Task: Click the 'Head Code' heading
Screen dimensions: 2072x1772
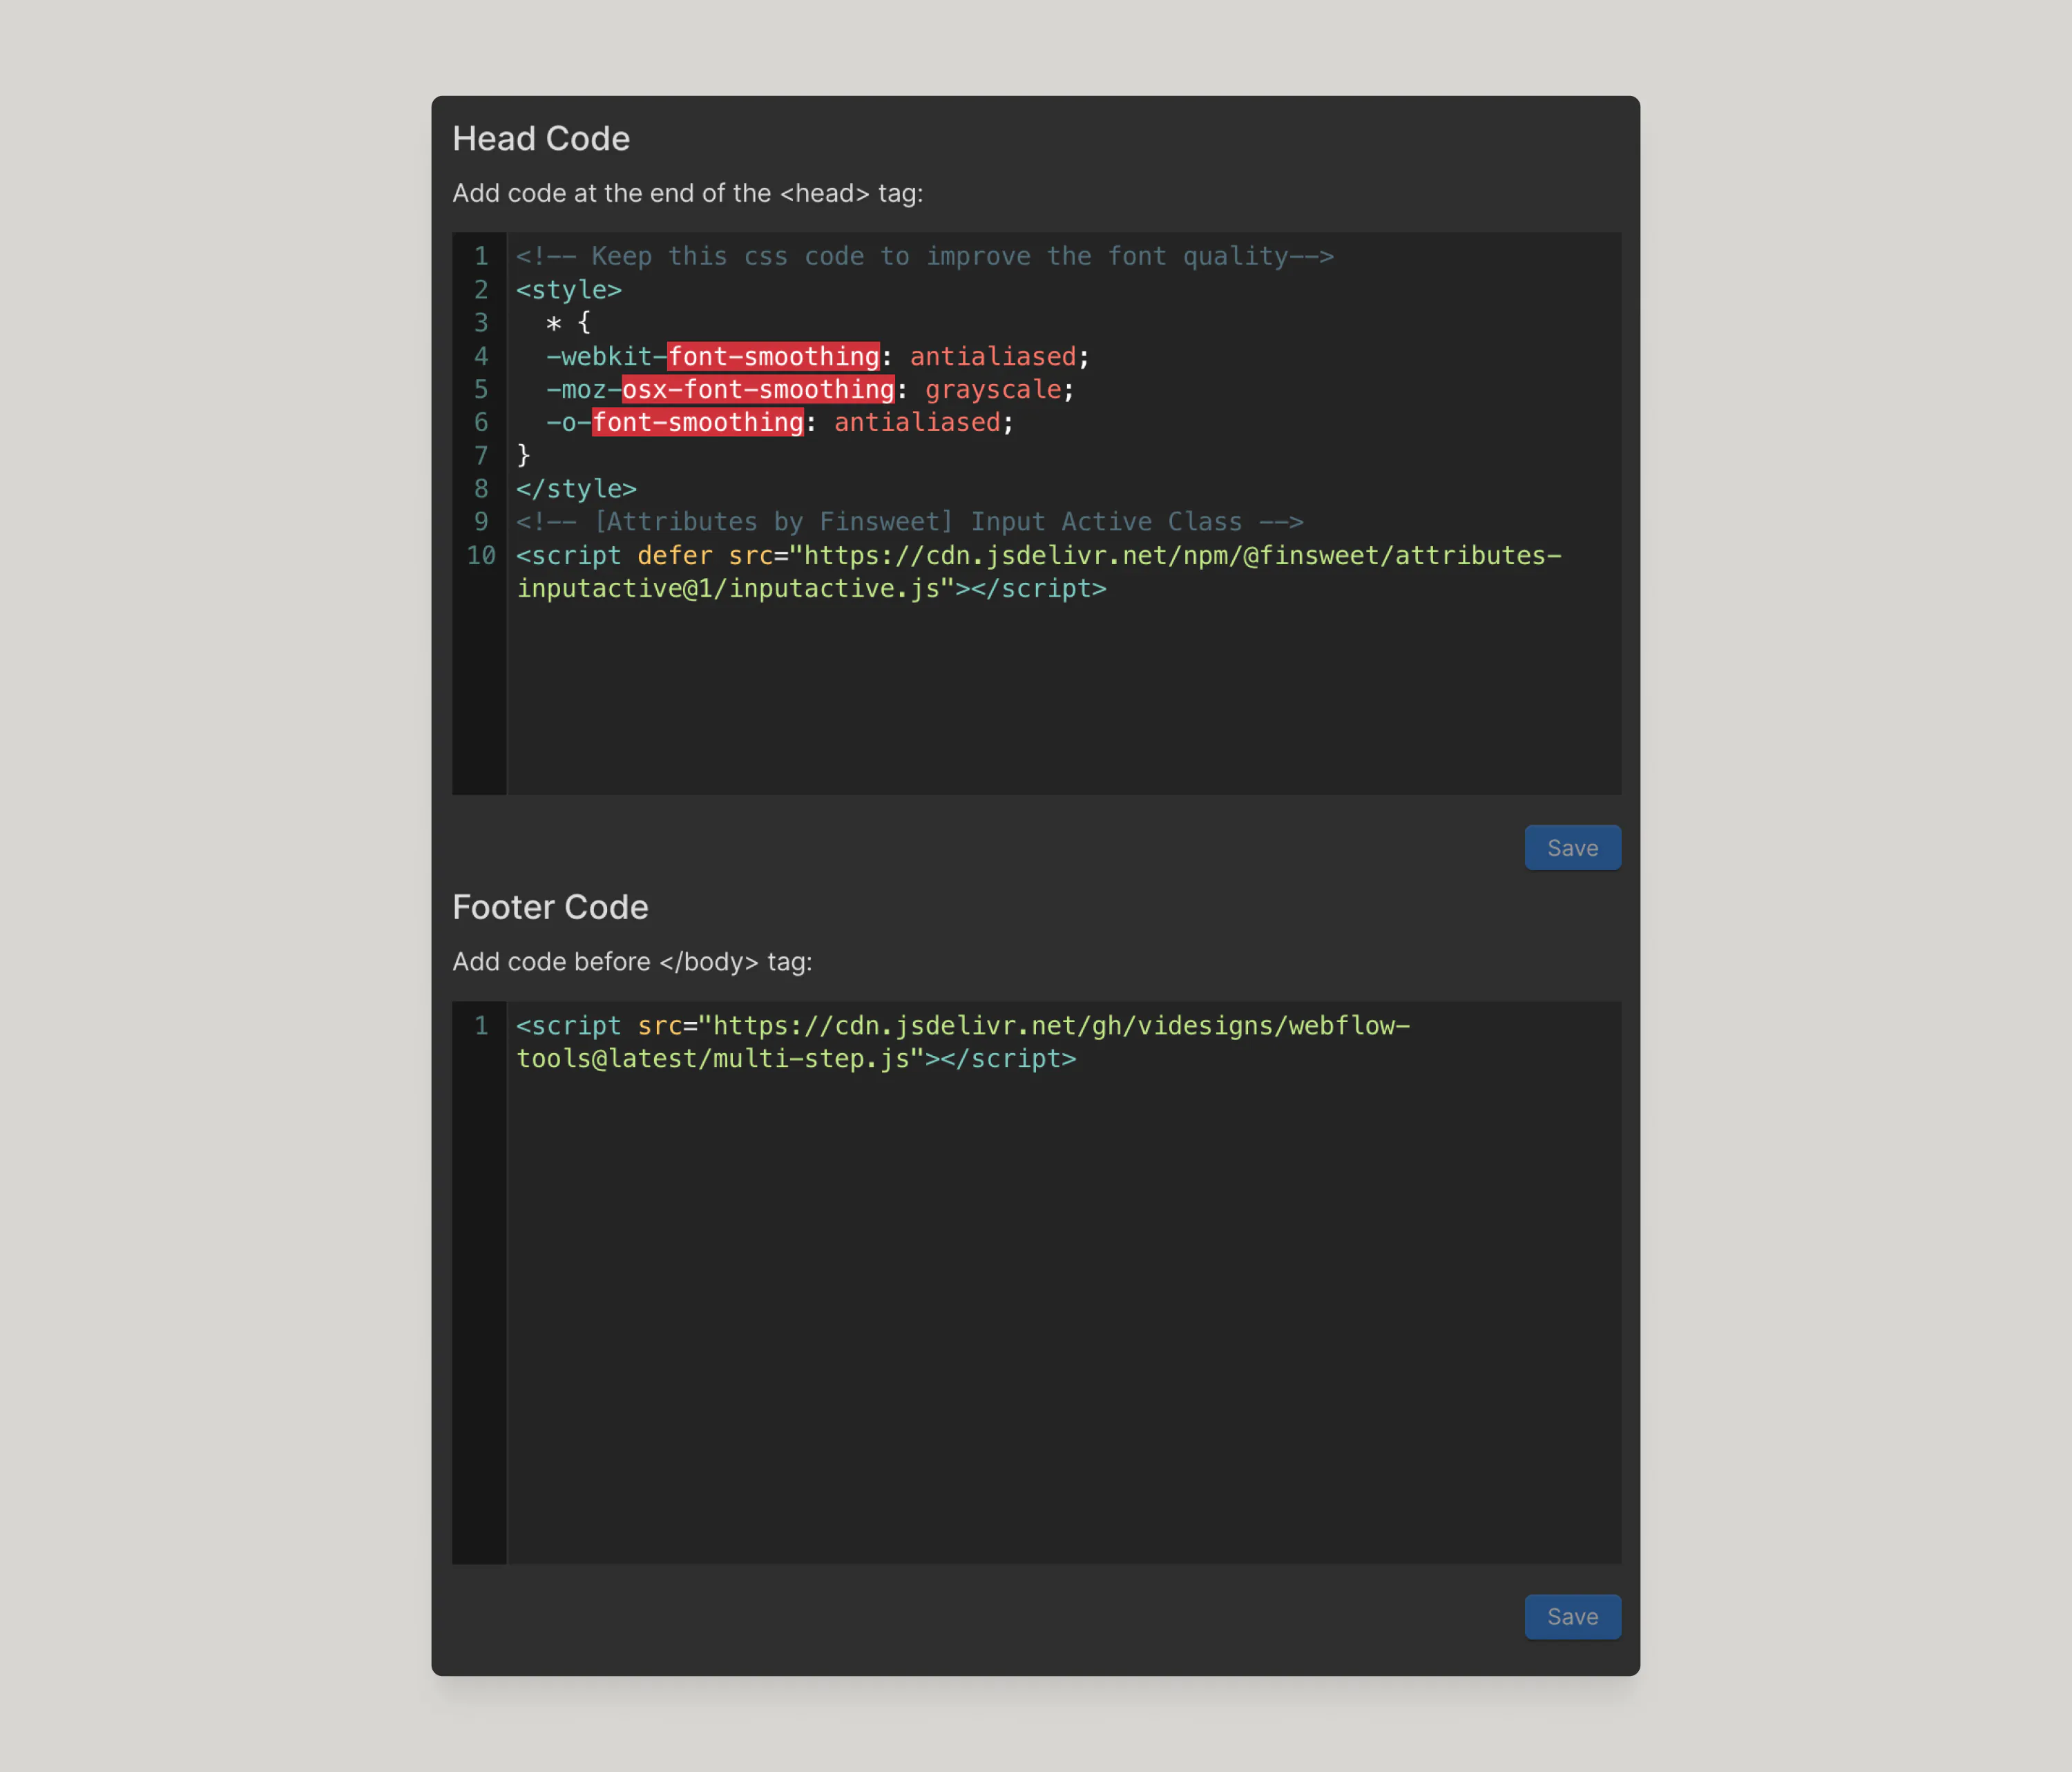Action: pos(541,139)
